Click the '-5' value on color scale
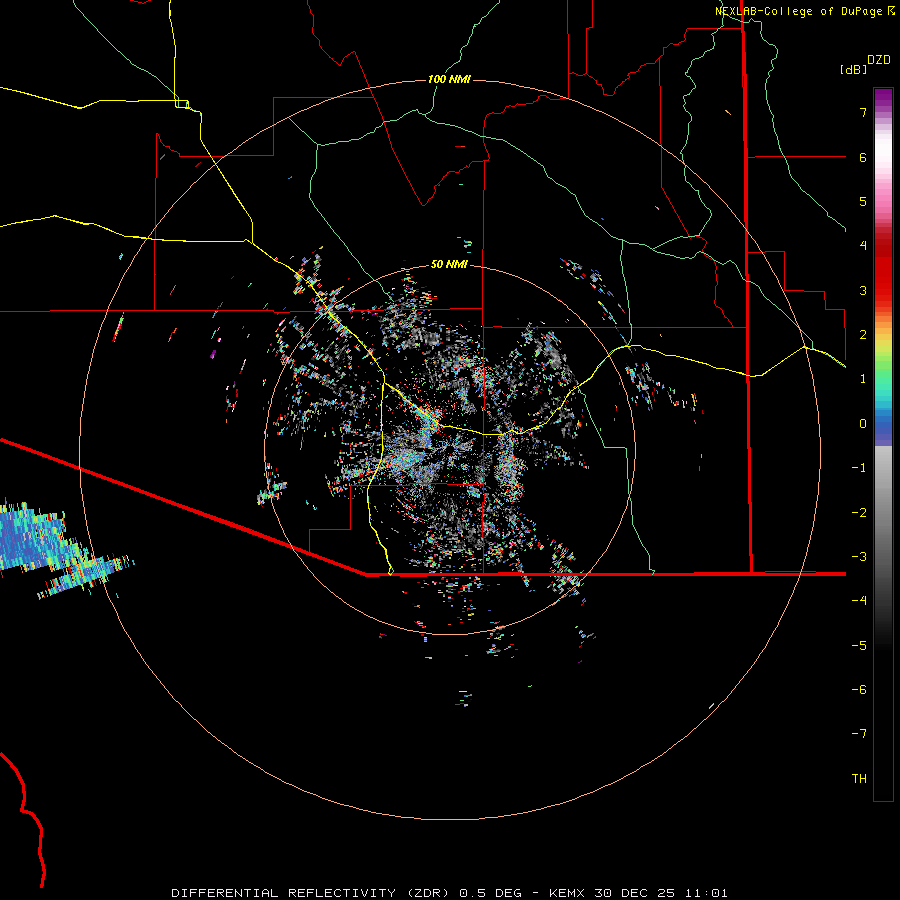Screen dimensions: 900x900 pyautogui.click(x=859, y=646)
